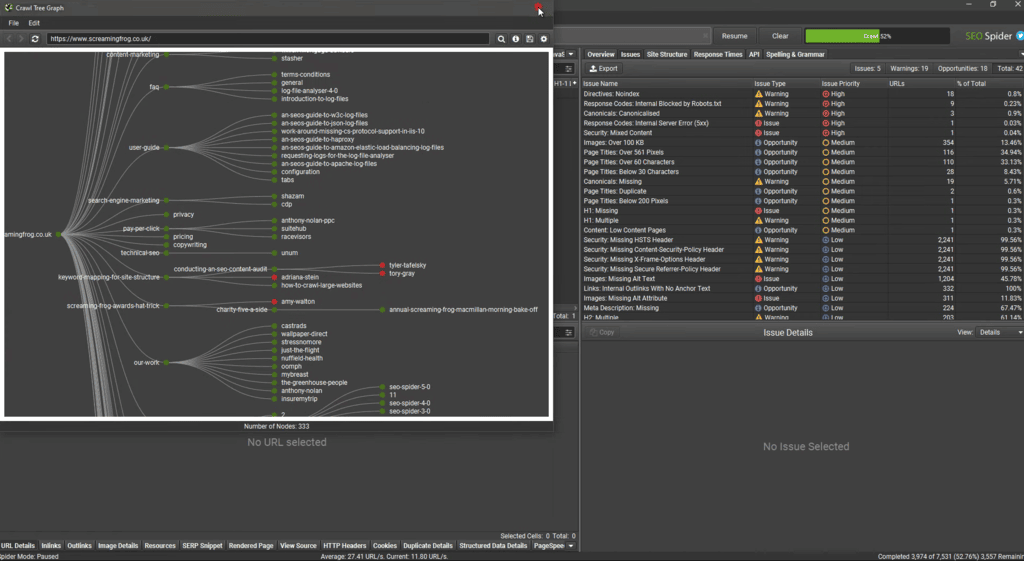Select the H1: Missing issue row

click(802, 211)
